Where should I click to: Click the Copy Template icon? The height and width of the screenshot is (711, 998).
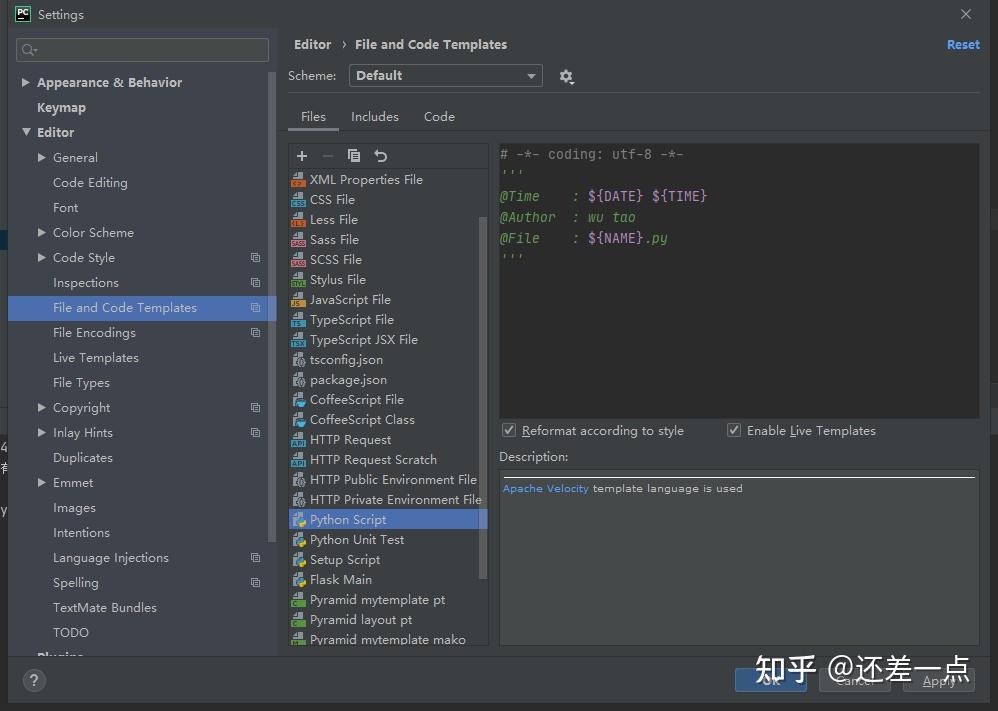[354, 156]
